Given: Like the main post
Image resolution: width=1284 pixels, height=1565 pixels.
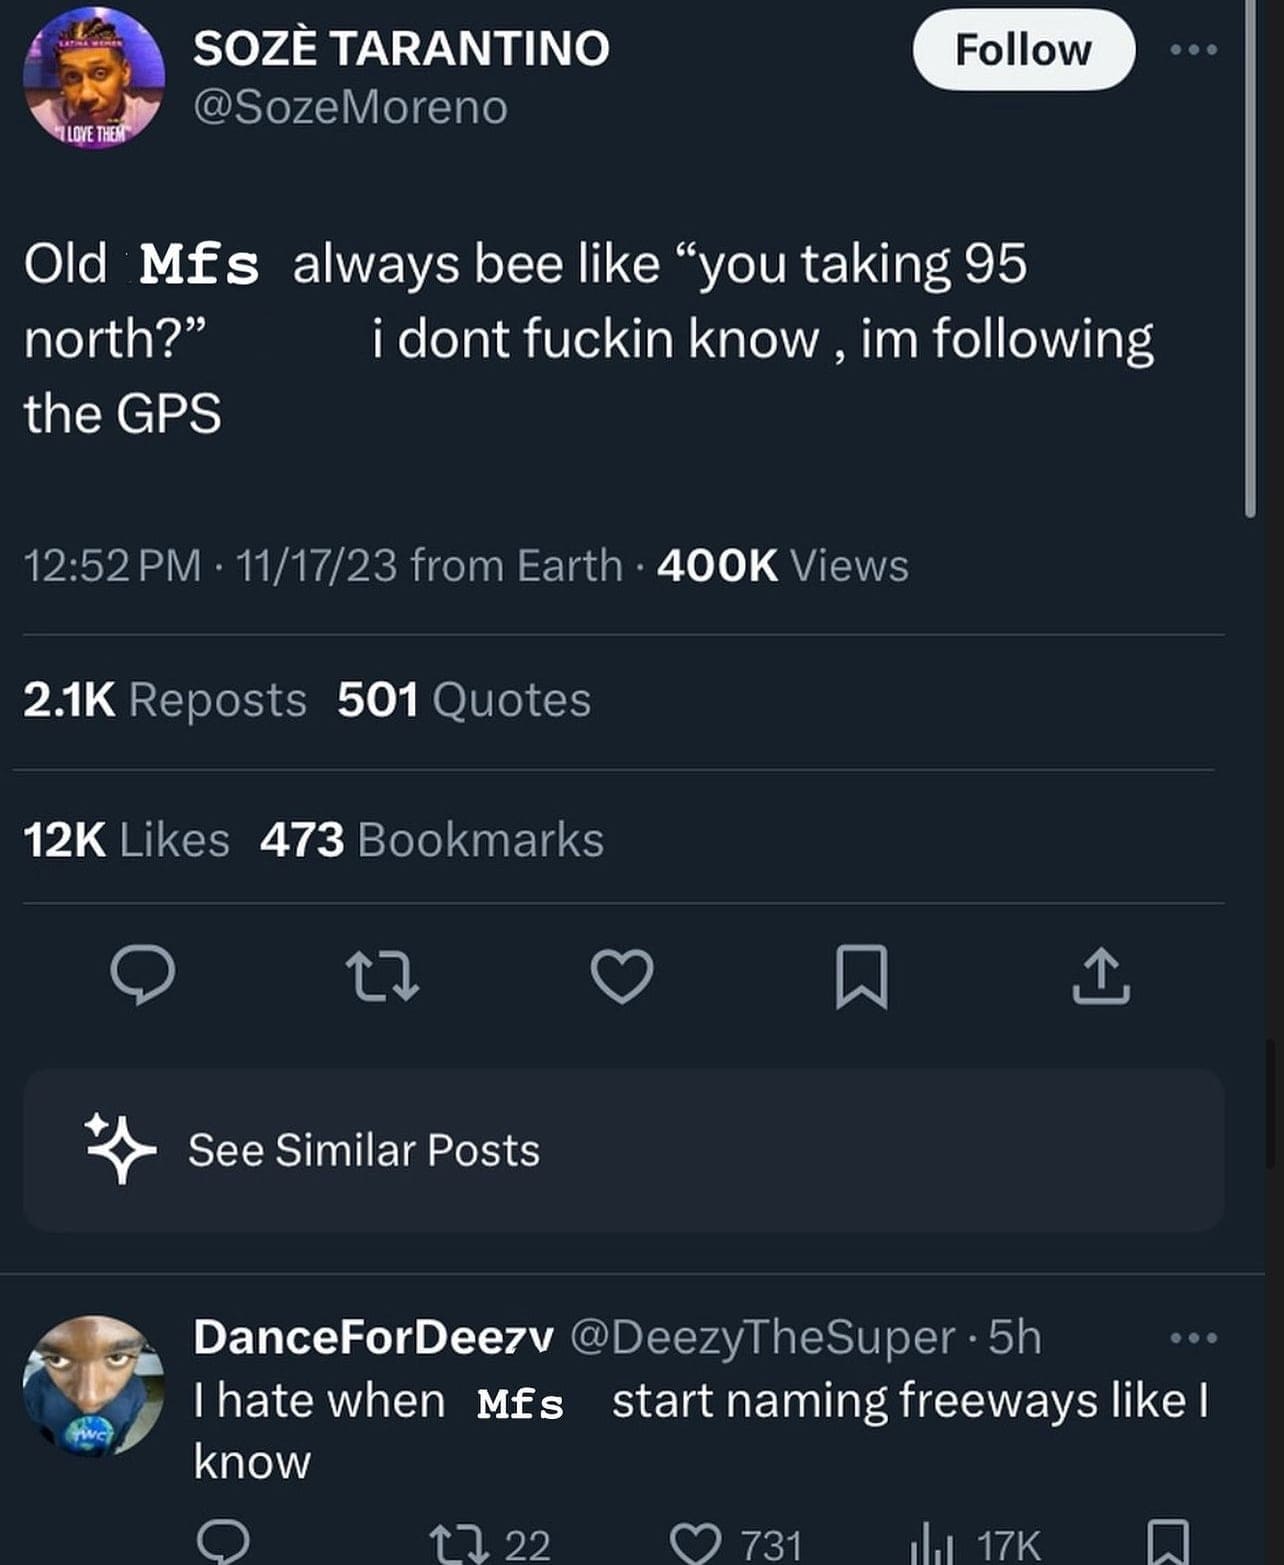Looking at the screenshot, I should click(622, 975).
